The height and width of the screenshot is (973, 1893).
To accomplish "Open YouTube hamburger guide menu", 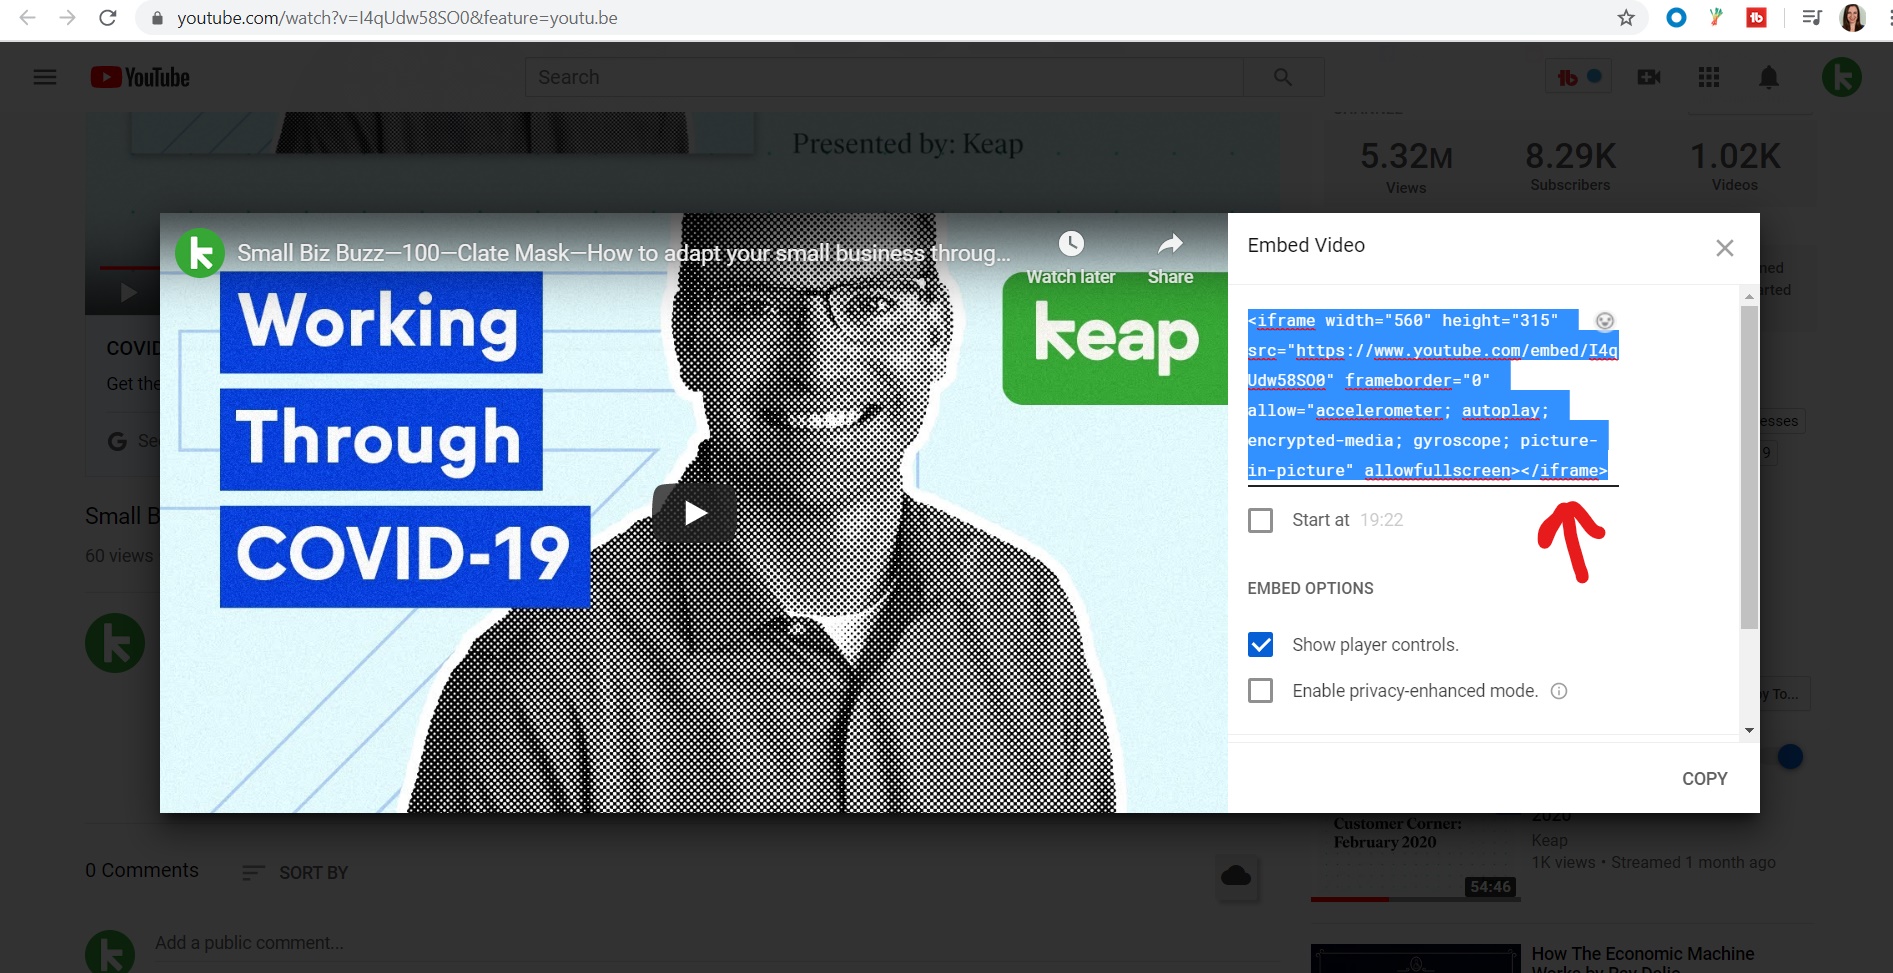I will tap(45, 77).
